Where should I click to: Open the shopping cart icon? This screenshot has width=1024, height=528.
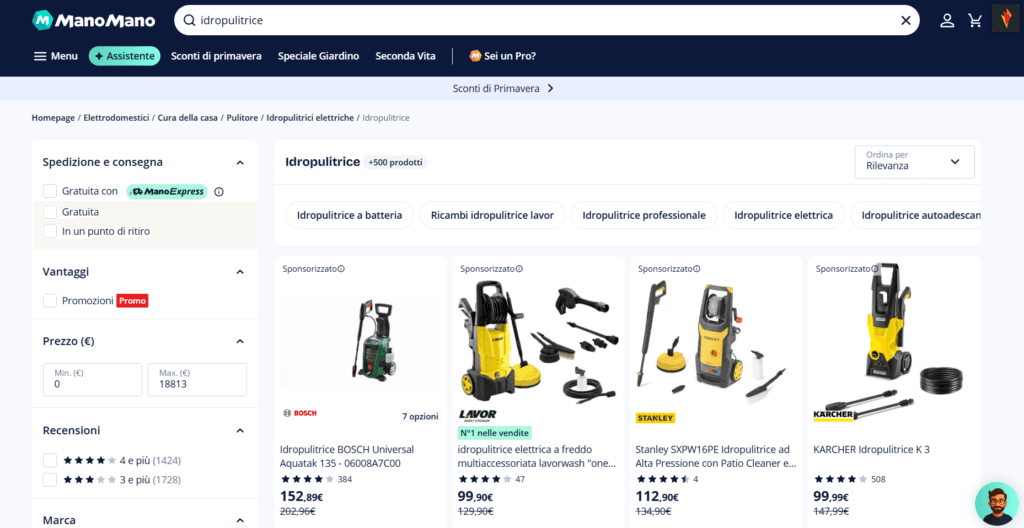976,21
